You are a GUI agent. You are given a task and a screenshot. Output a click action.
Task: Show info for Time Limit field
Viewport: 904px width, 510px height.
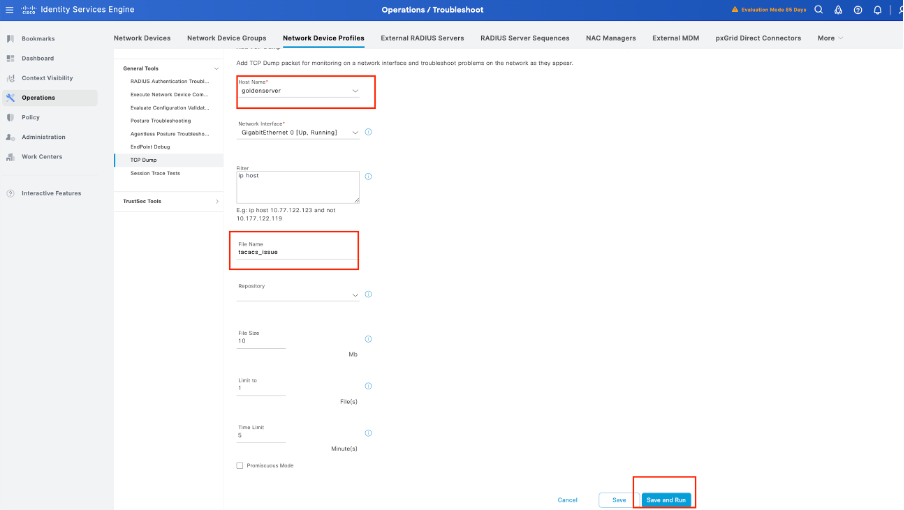tap(368, 433)
